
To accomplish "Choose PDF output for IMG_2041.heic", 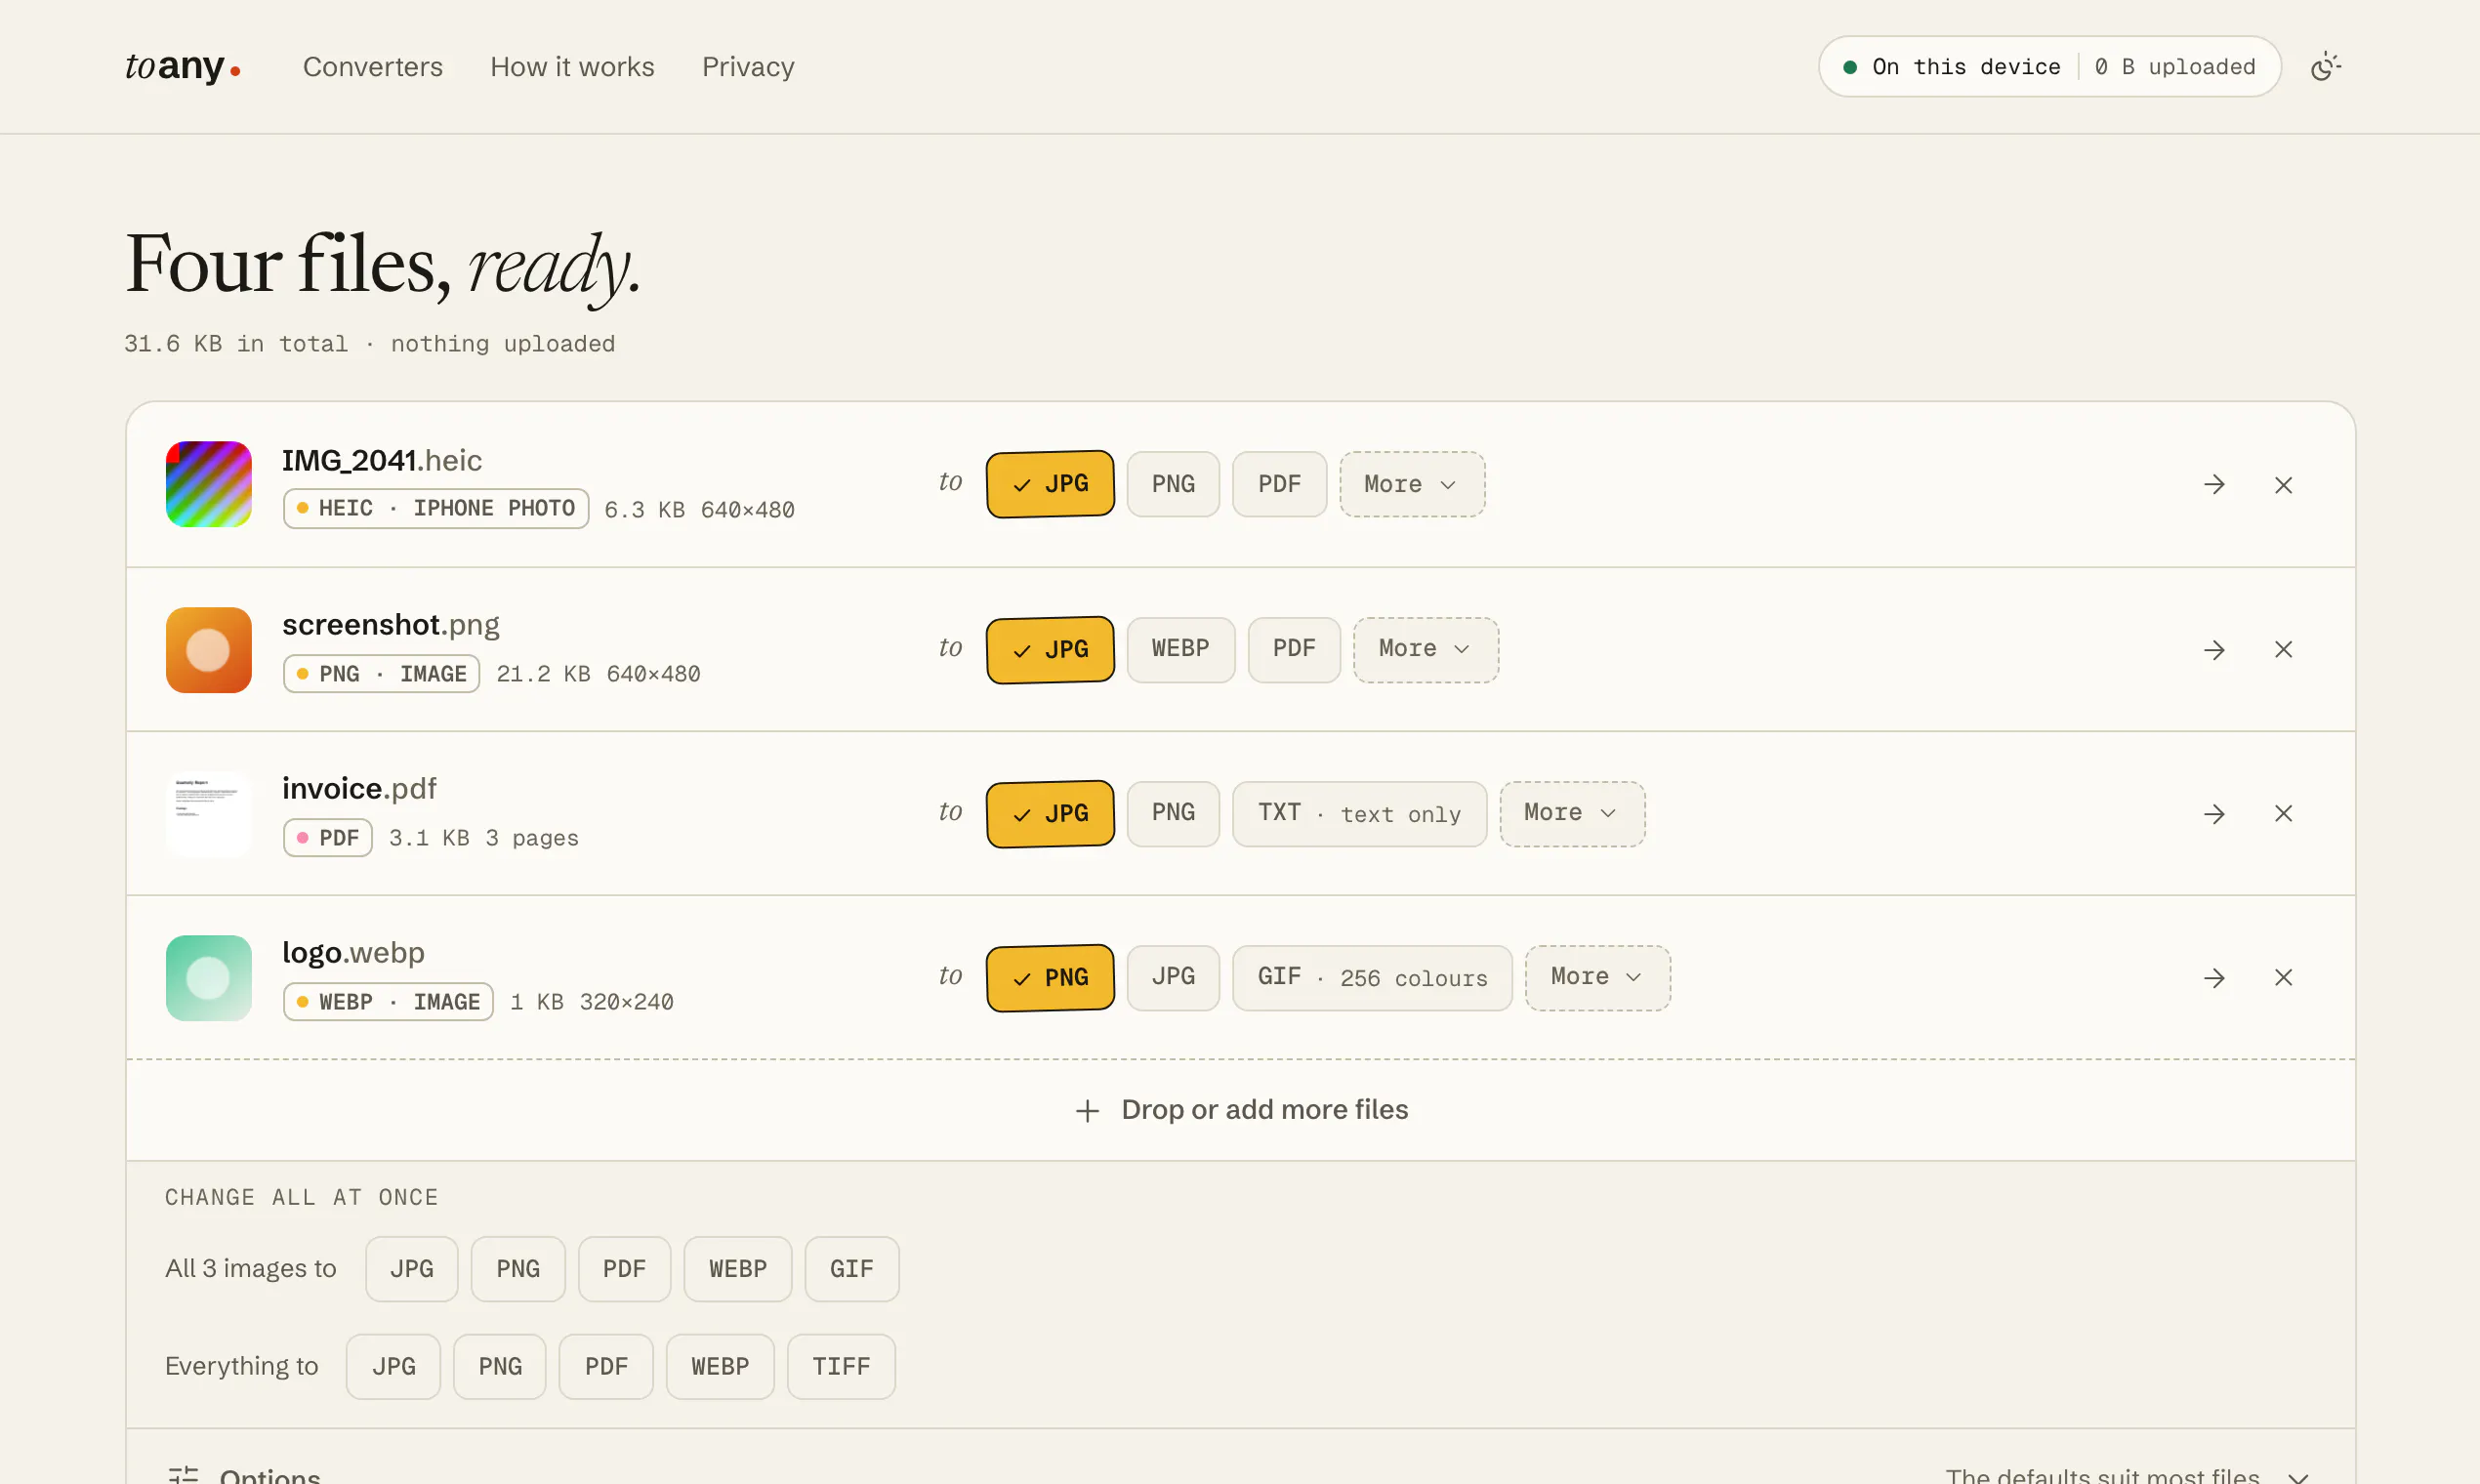I will pos(1279,484).
